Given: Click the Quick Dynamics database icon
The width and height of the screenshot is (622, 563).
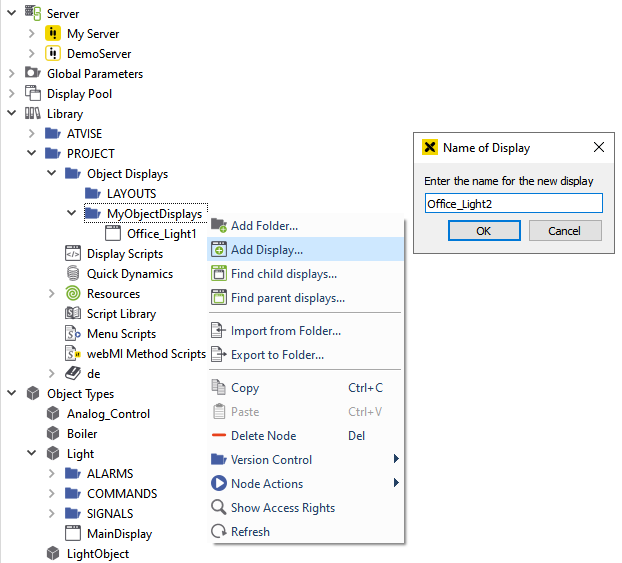Looking at the screenshot, I should [73, 274].
